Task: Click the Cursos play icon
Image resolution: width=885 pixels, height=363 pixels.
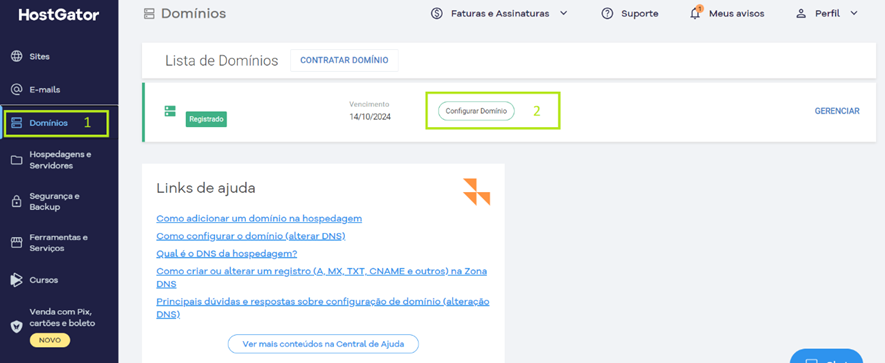Action: [17, 279]
